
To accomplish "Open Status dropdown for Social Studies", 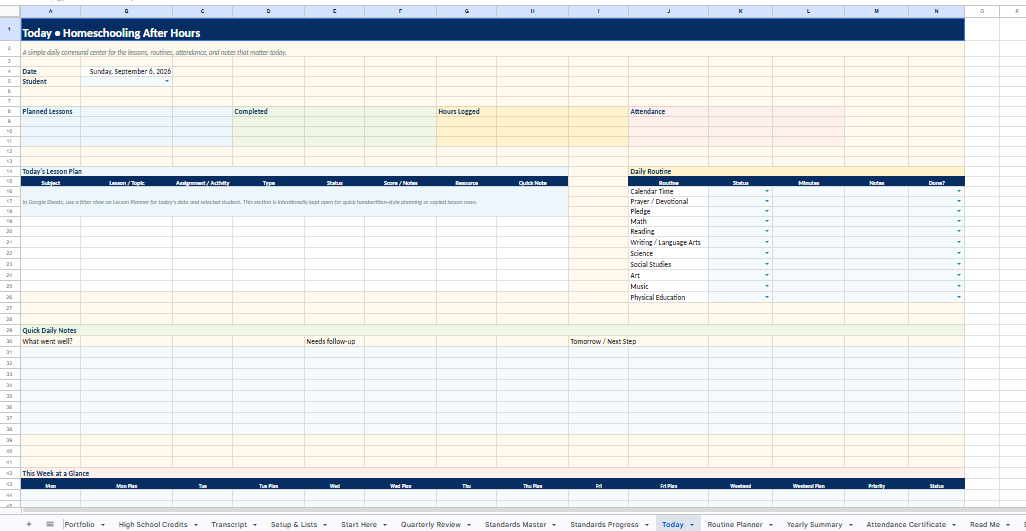I will 767,264.
